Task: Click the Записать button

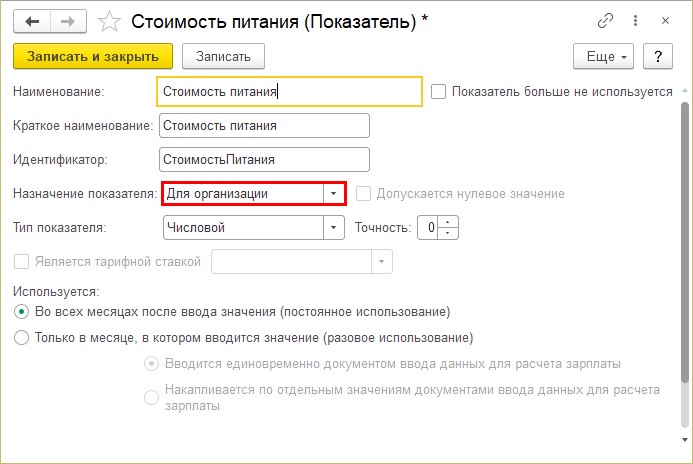Action: (x=223, y=56)
